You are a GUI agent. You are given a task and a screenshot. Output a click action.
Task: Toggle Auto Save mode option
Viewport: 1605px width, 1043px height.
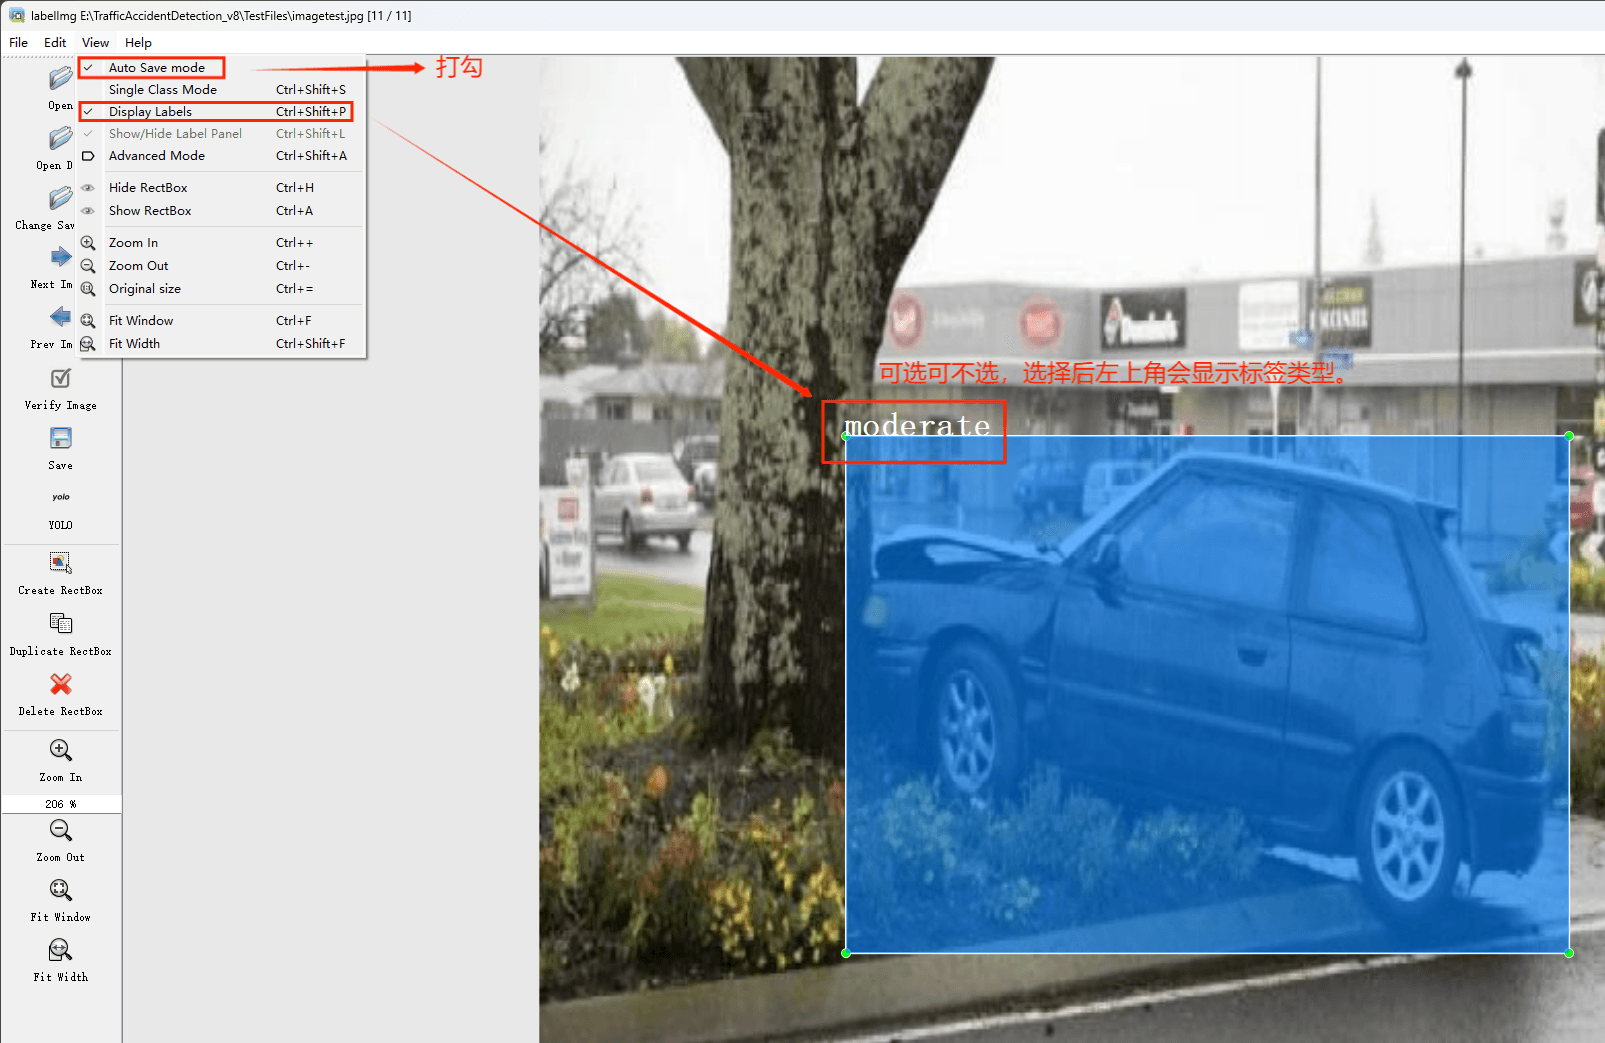coord(156,68)
